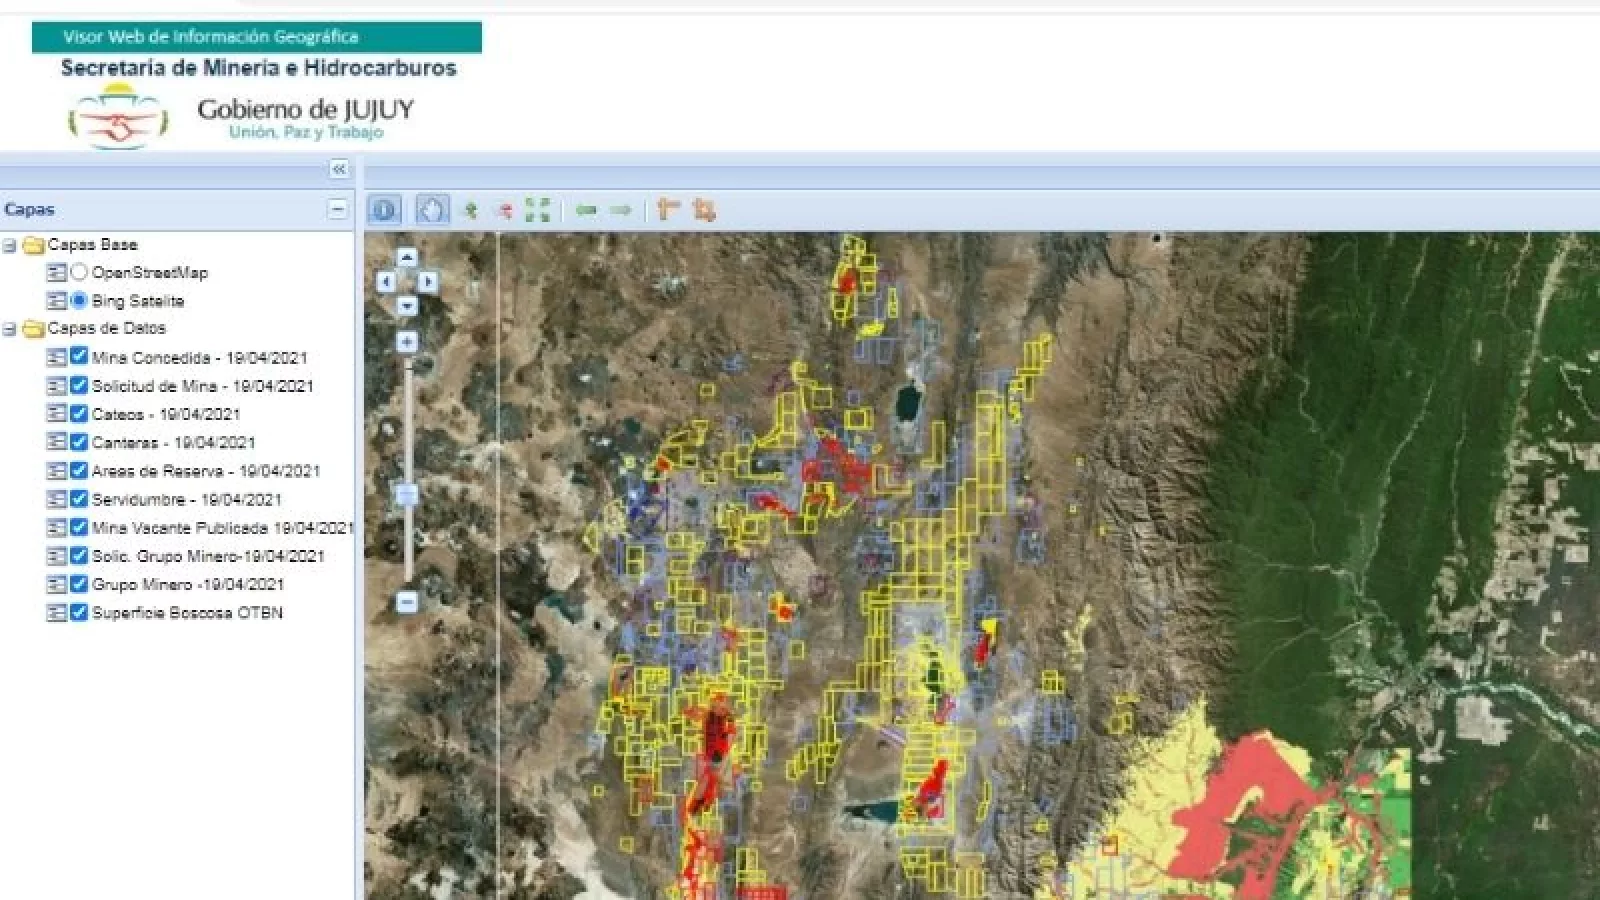Image resolution: width=1600 pixels, height=900 pixels.
Task: Click the zoom level slider handle
Action: click(x=407, y=494)
